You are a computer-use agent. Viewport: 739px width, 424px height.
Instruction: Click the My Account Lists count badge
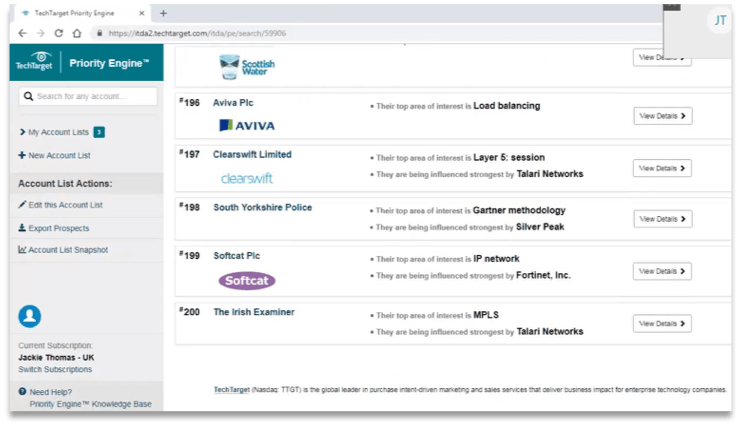[99, 132]
